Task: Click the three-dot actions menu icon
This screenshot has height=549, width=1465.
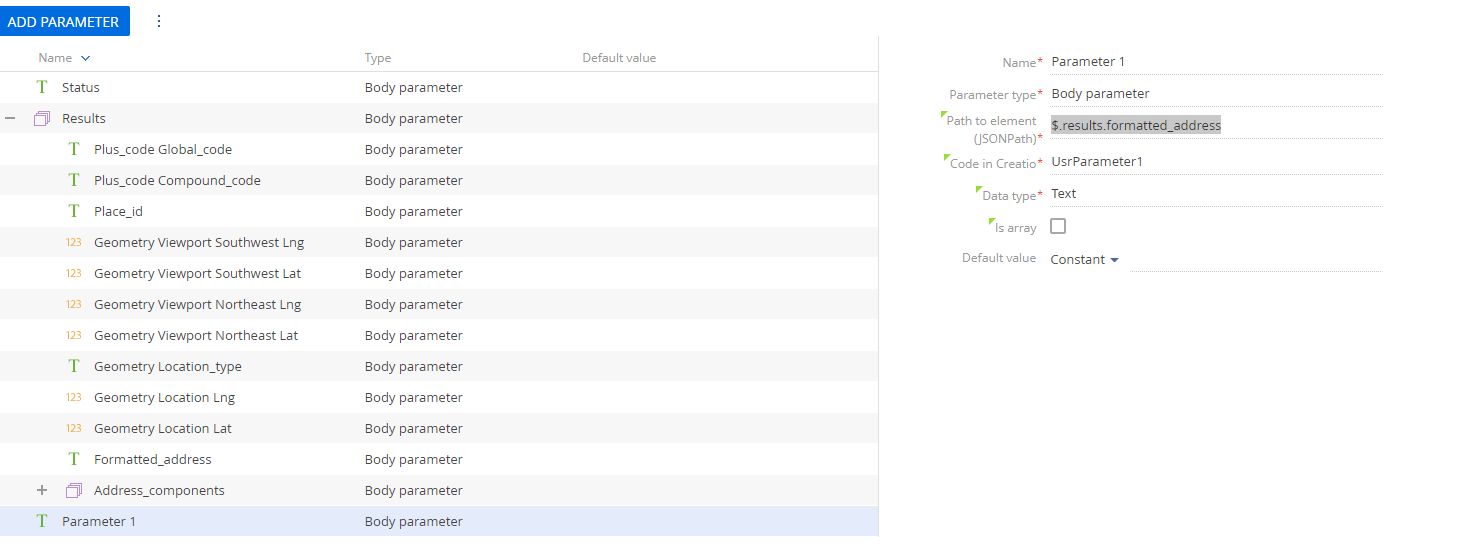Action: [x=159, y=21]
